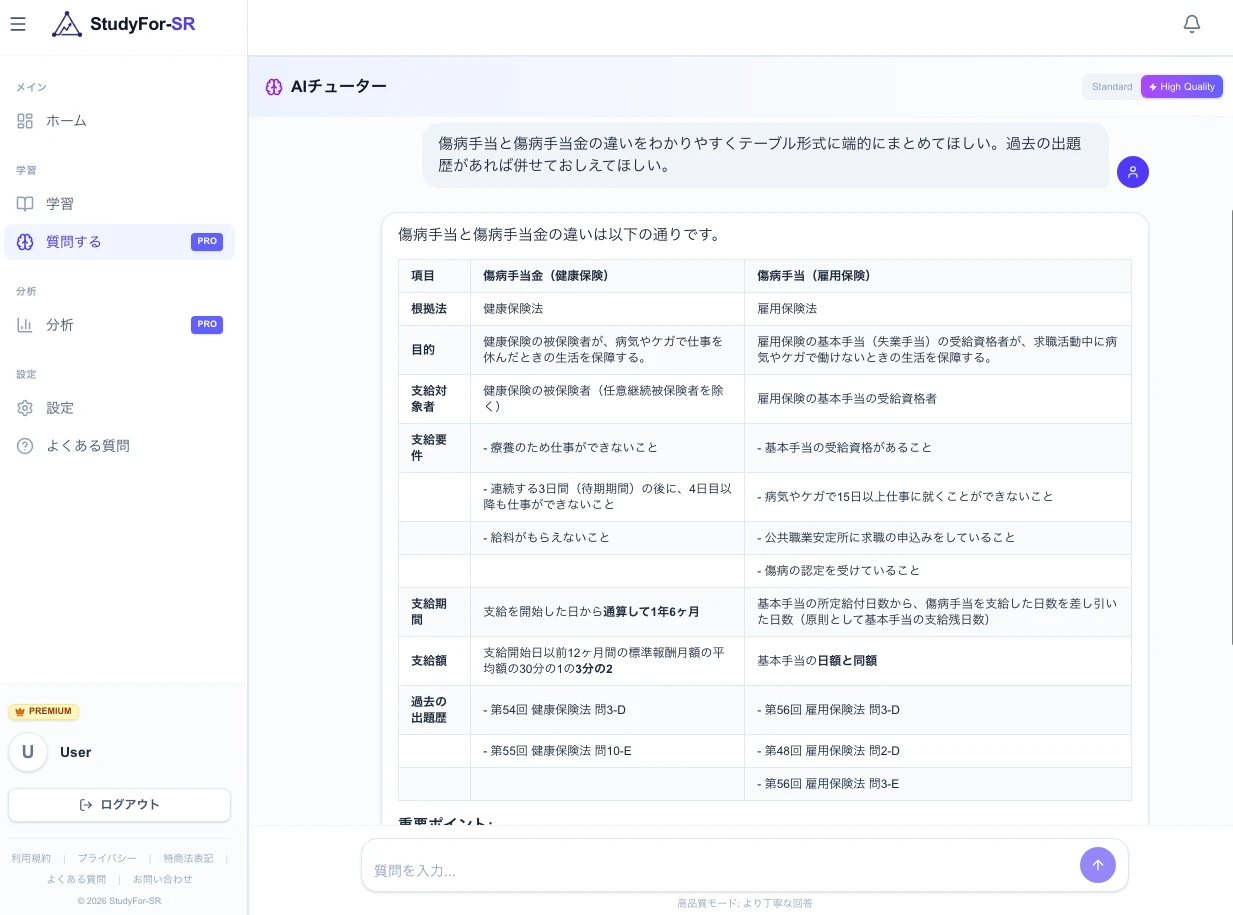Click the settings gear icon
The image size is (1233, 915).
[x=25, y=408]
